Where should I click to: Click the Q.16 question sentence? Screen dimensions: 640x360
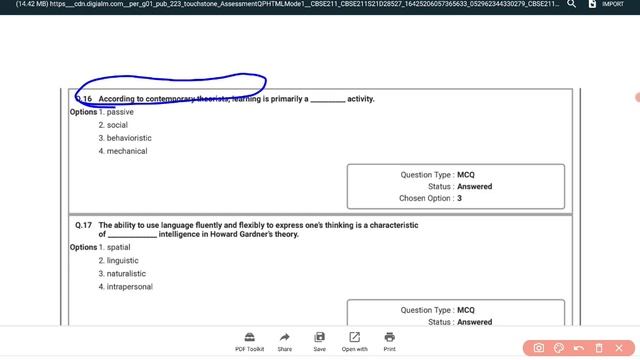point(236,99)
